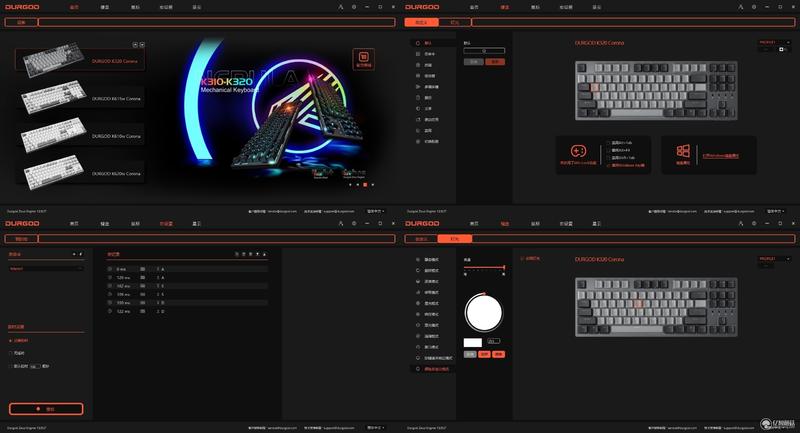Open the PROFILE1 dropdown in the lighting window

pos(774,259)
